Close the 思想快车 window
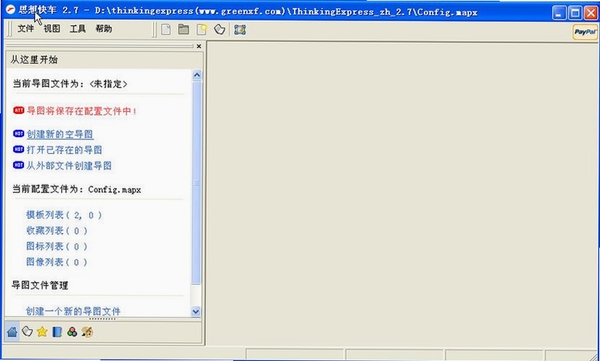 [592, 13]
